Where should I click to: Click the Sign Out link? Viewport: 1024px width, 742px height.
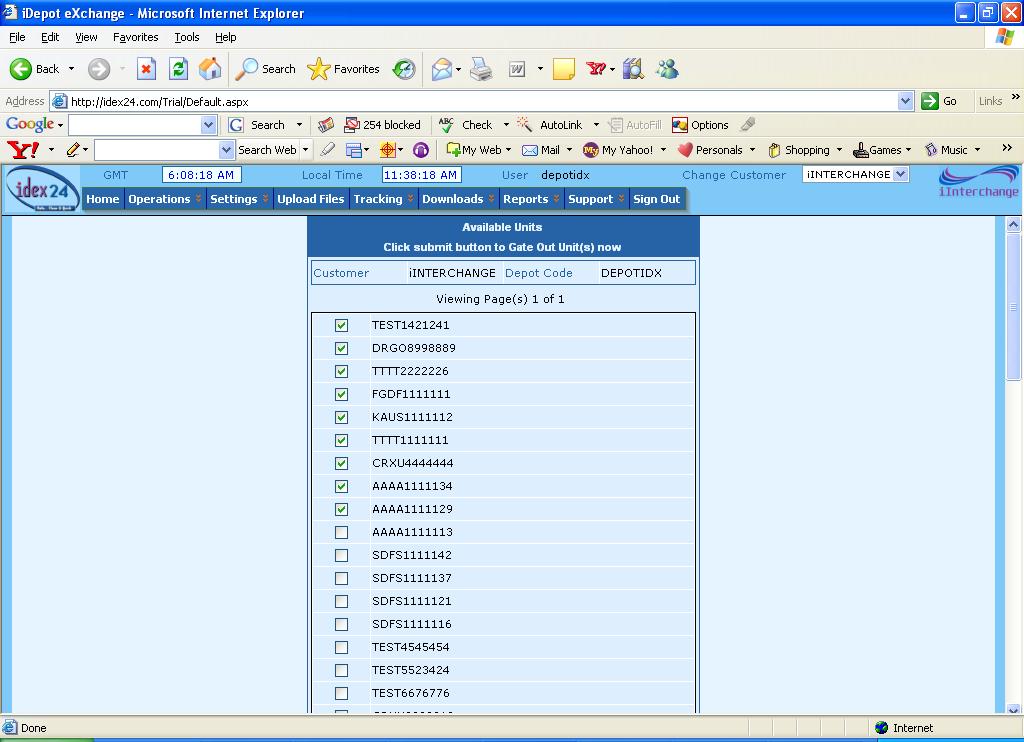[656, 199]
